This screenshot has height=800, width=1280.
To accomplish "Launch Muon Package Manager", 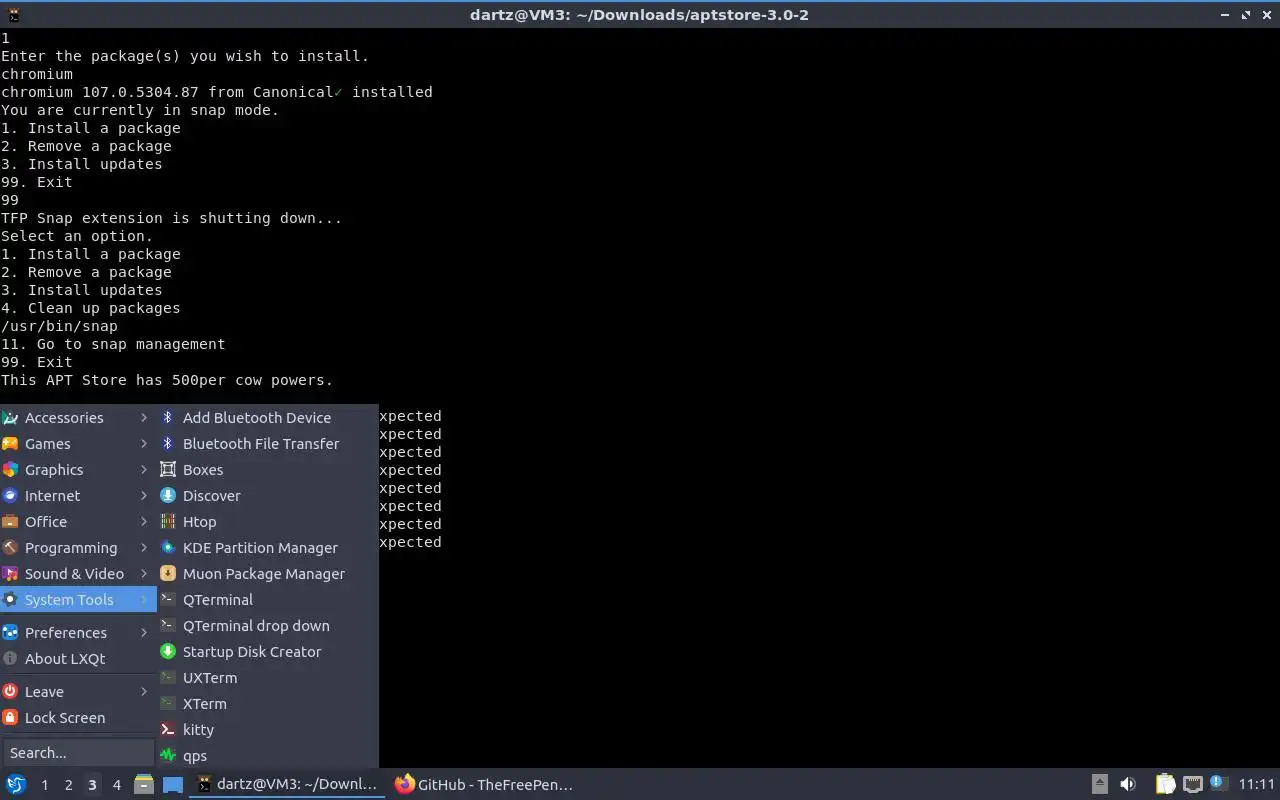I will tap(267, 574).
